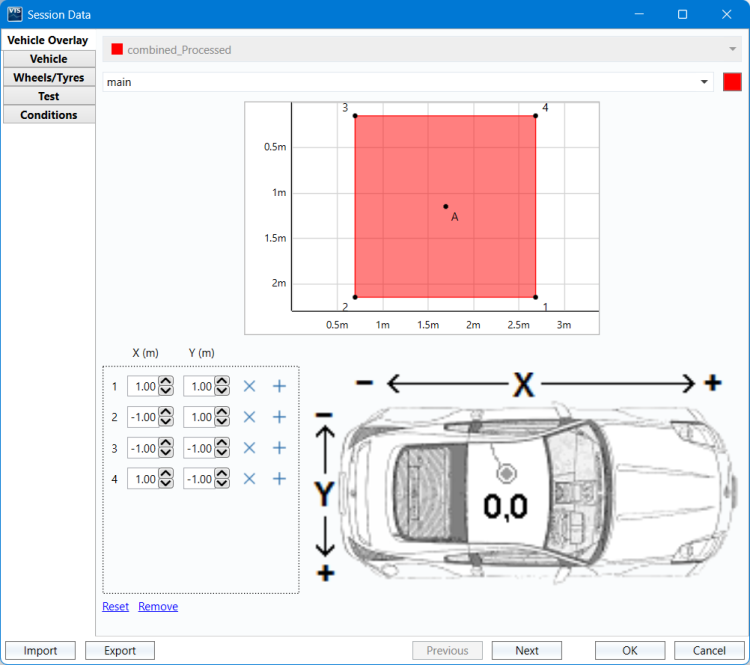Image resolution: width=750 pixels, height=665 pixels.
Task: Click center point A on the plot
Action: coord(445,207)
